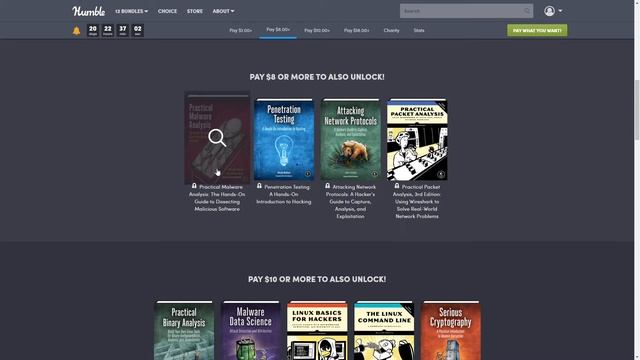Open Attacking Network Protocols book cover
The width and height of the screenshot is (640, 360).
click(350, 139)
